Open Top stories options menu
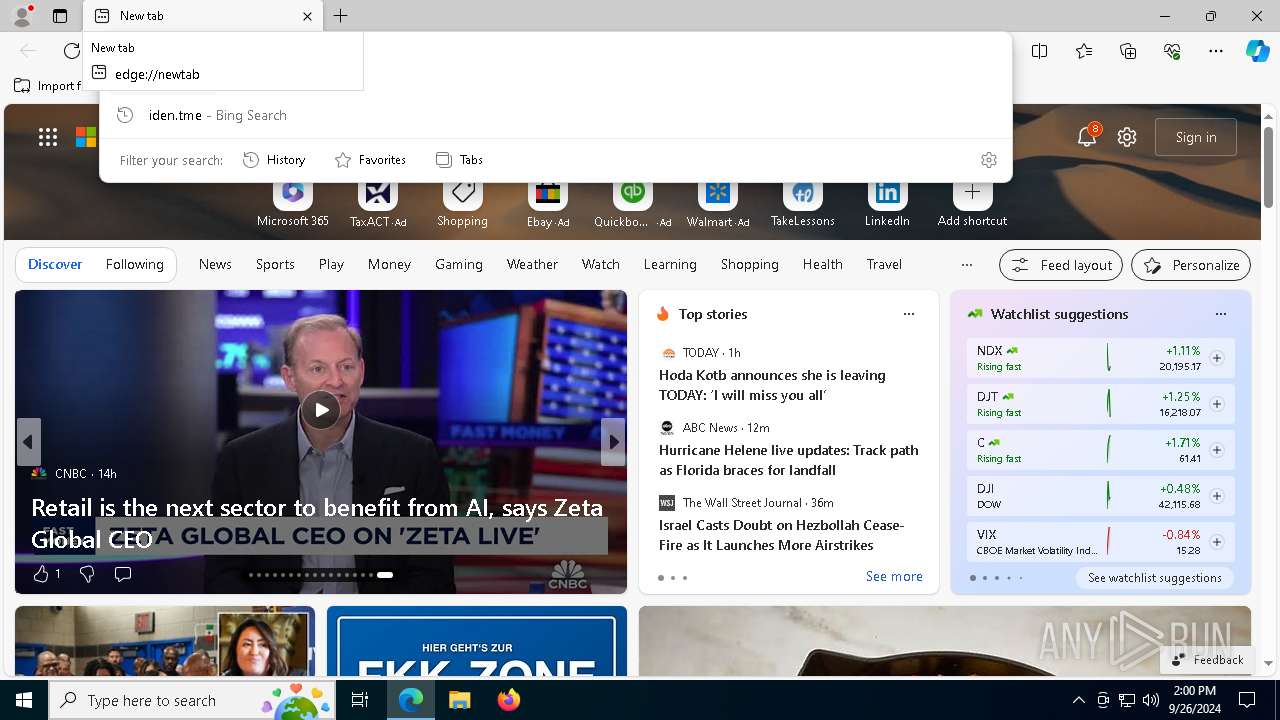The height and width of the screenshot is (720, 1280). (909, 314)
